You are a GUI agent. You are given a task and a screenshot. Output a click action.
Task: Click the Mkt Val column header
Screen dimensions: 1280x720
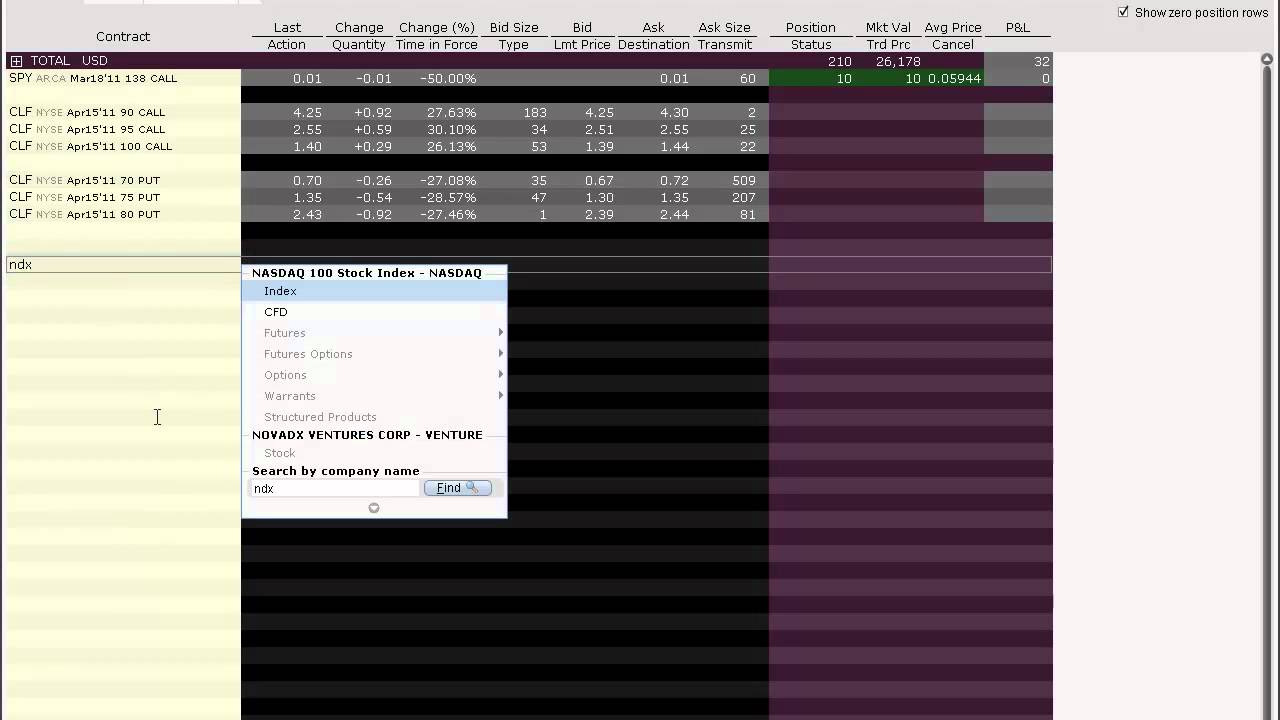pos(888,27)
